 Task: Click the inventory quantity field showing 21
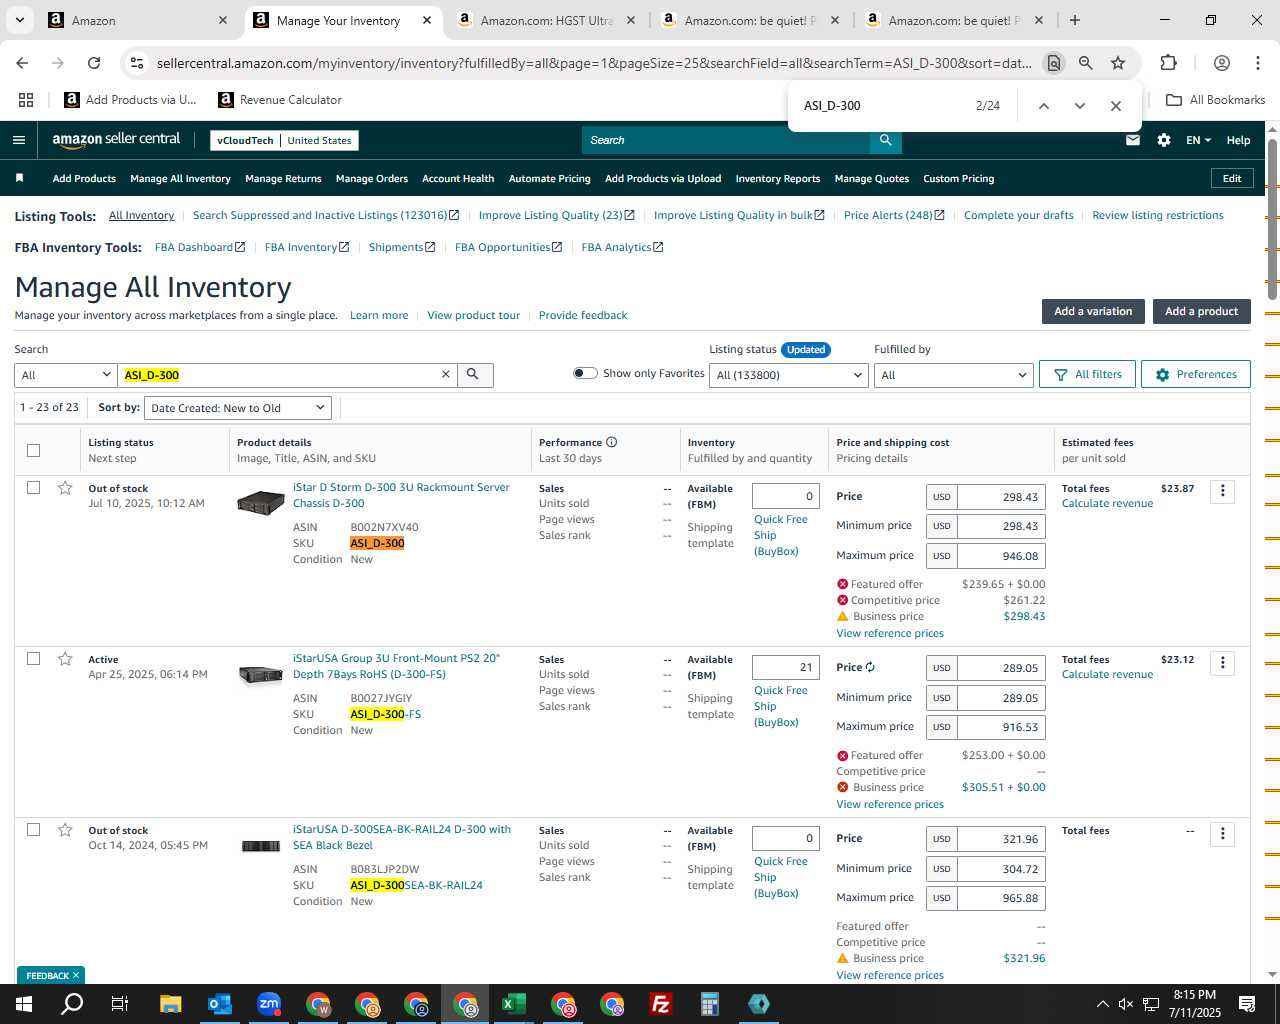click(786, 667)
